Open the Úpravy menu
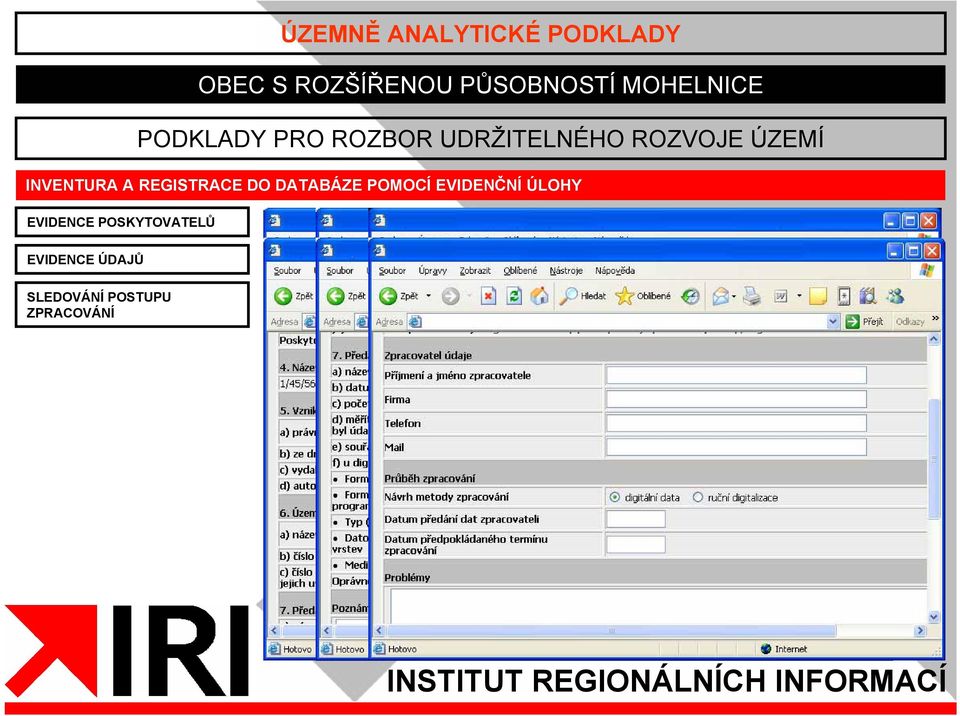 (433, 271)
